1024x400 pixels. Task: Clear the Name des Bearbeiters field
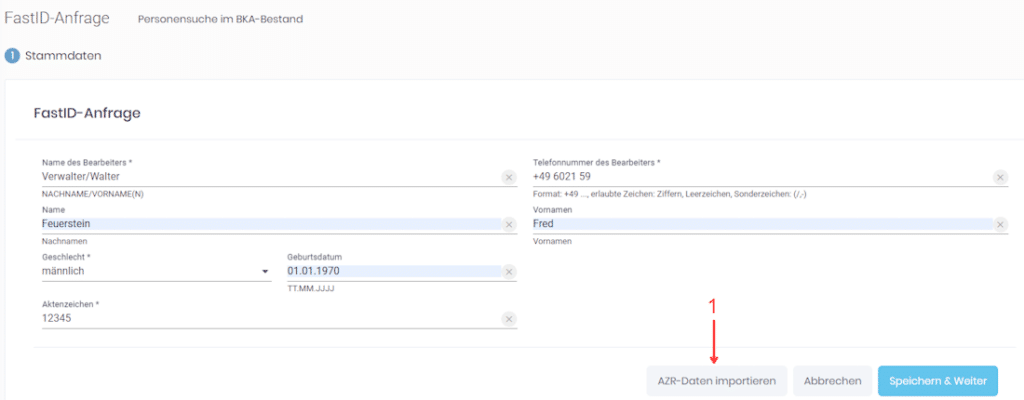508,177
